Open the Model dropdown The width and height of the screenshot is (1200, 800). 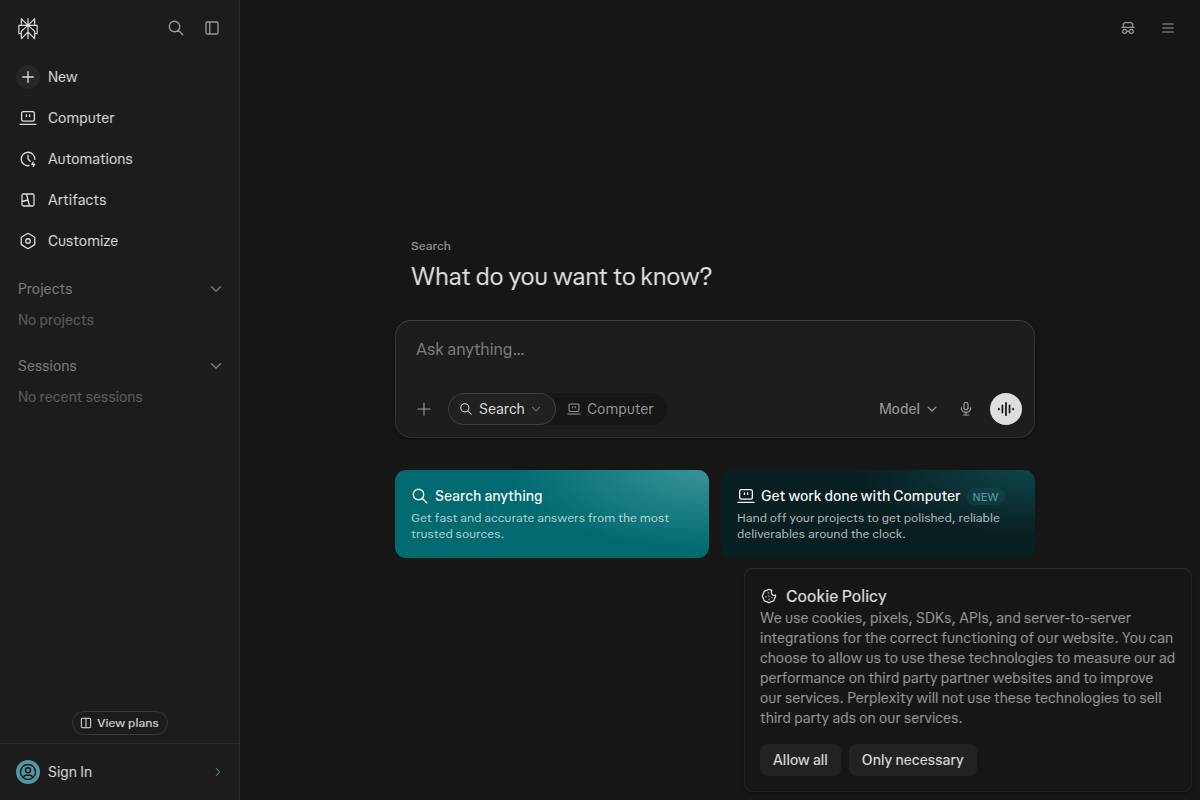[x=908, y=409]
